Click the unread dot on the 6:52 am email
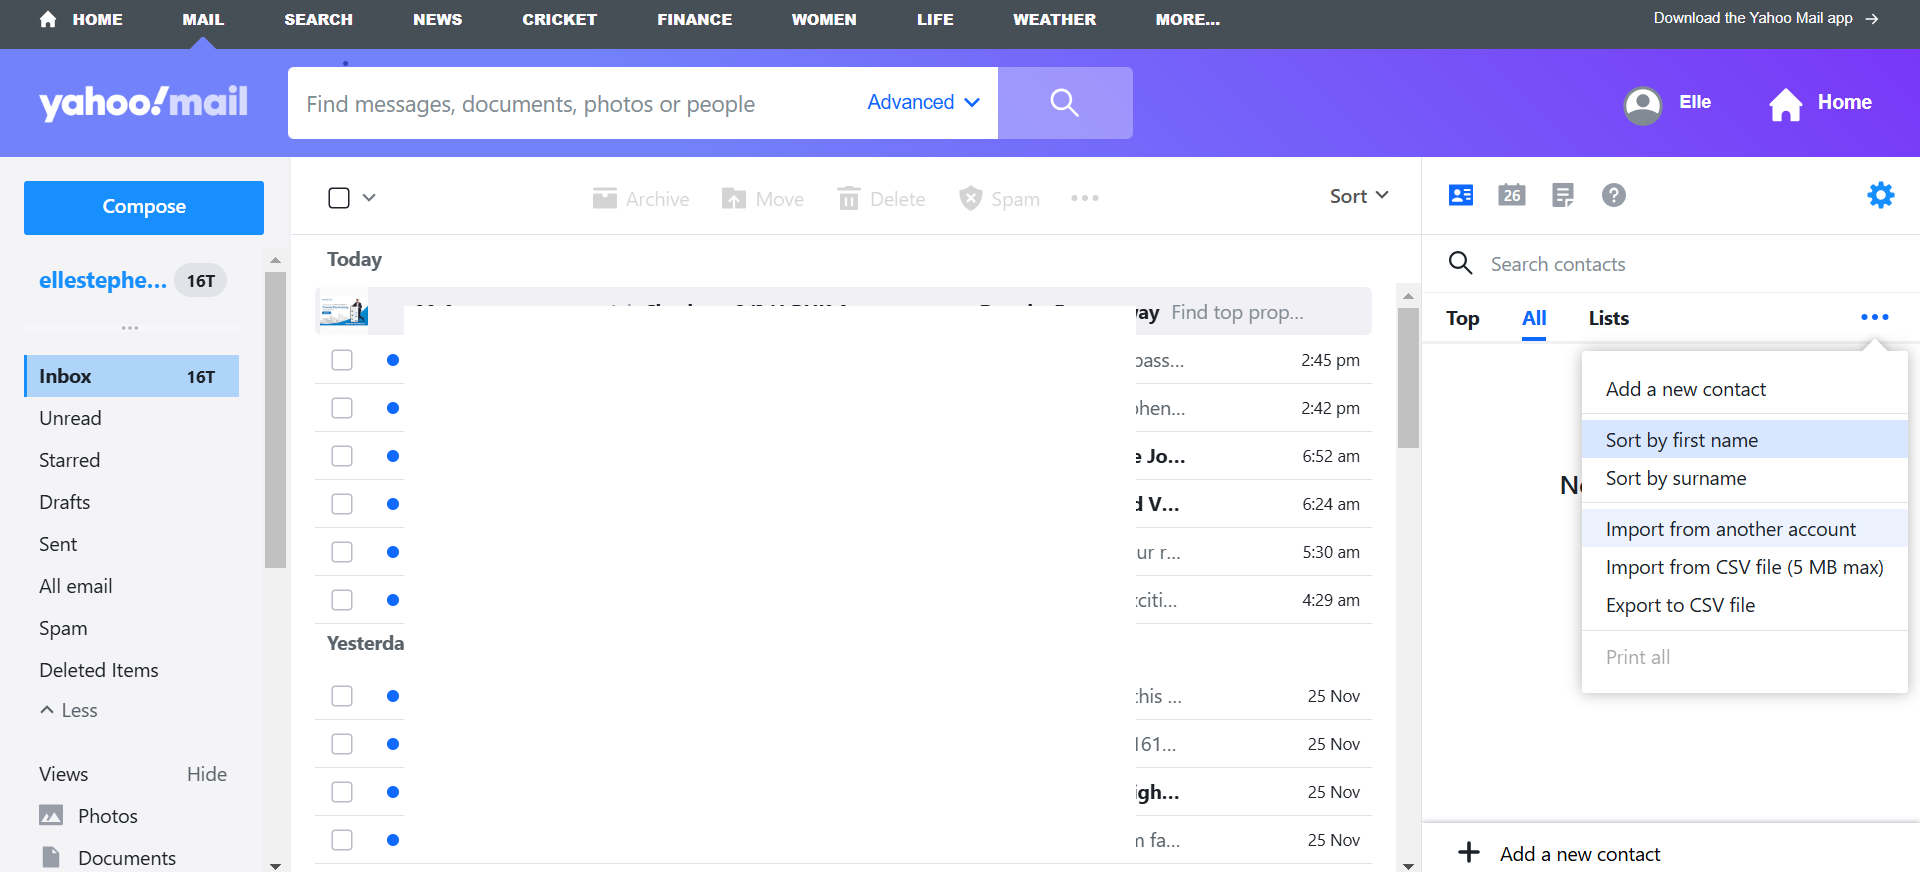 coord(393,456)
